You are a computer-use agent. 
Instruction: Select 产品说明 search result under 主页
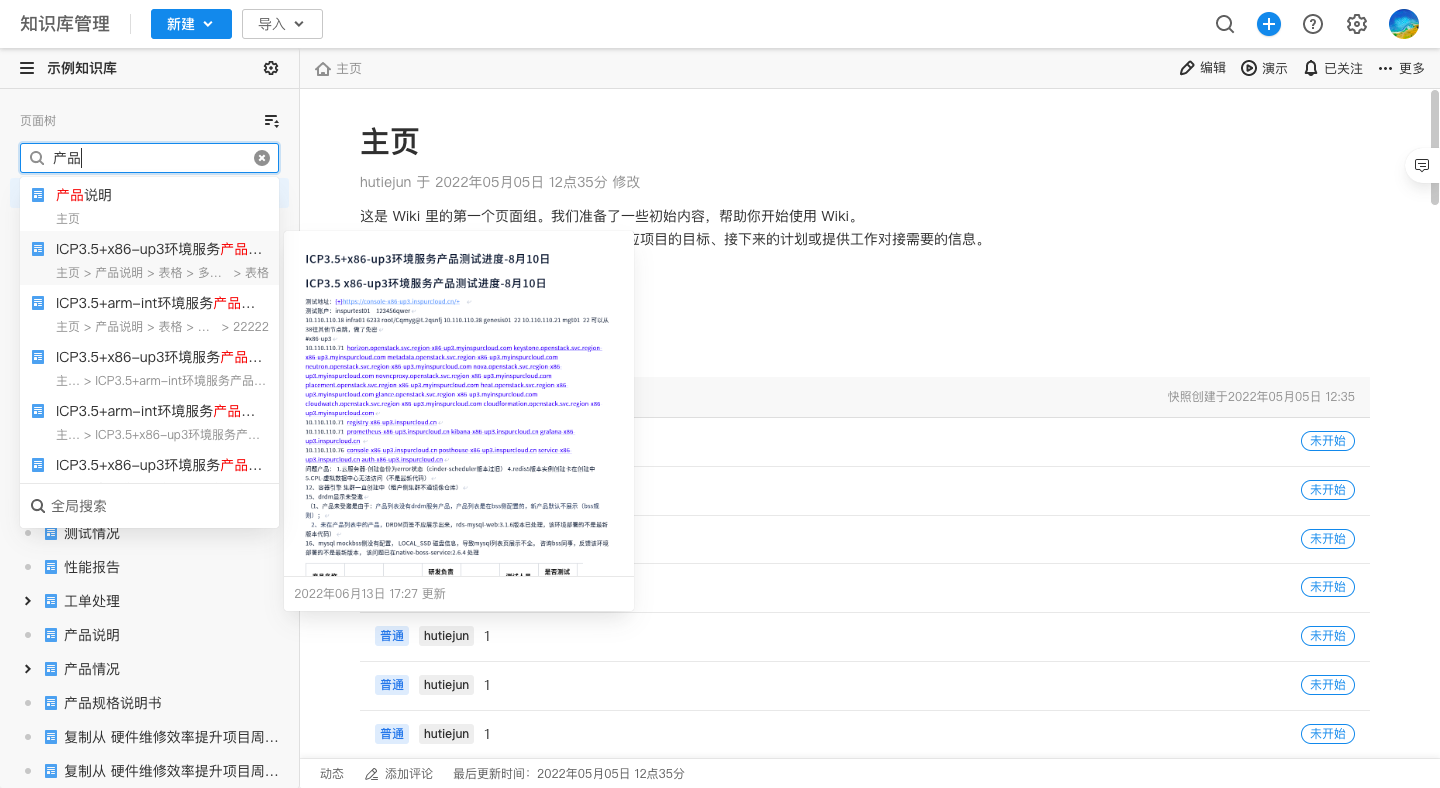(149, 205)
